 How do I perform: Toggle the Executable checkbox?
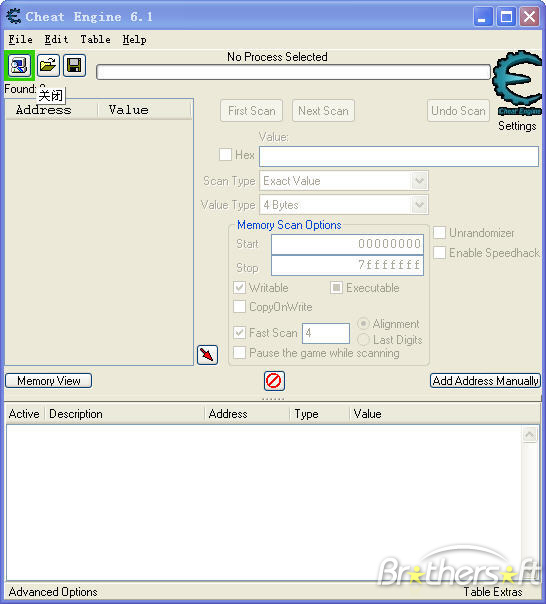tap(336, 287)
